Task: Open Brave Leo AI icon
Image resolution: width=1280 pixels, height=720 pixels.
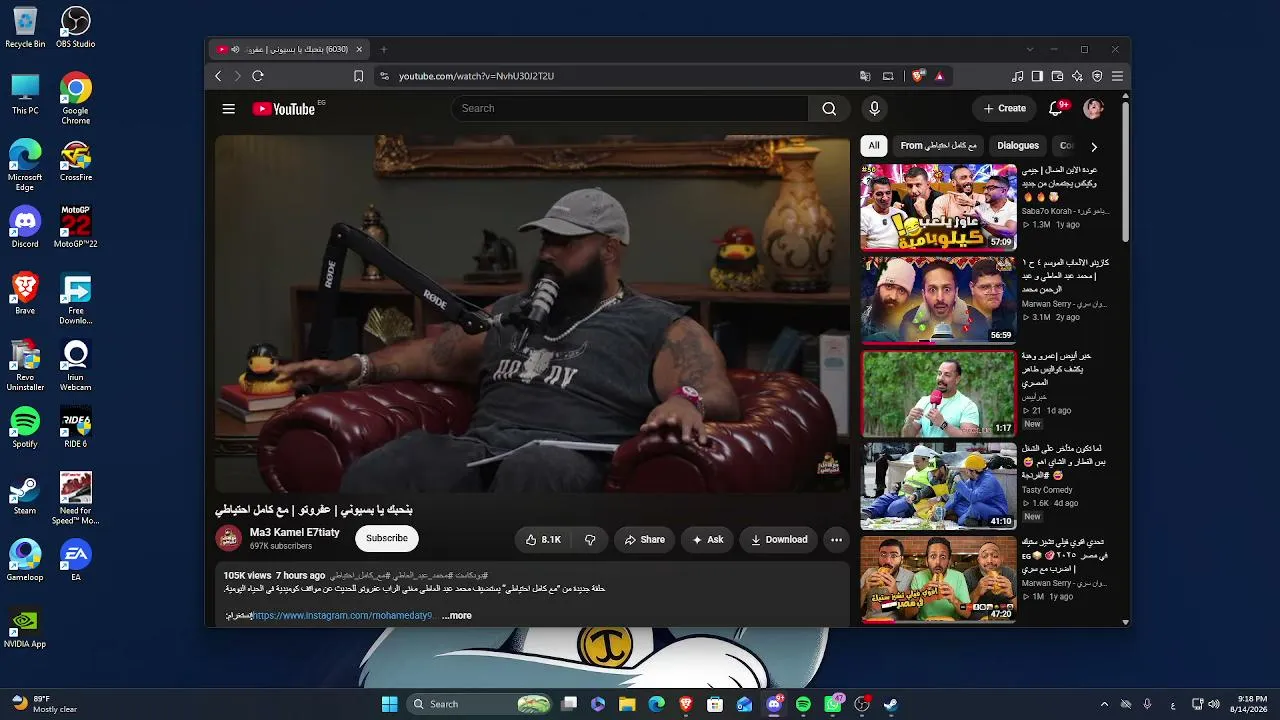Action: coord(1077,76)
